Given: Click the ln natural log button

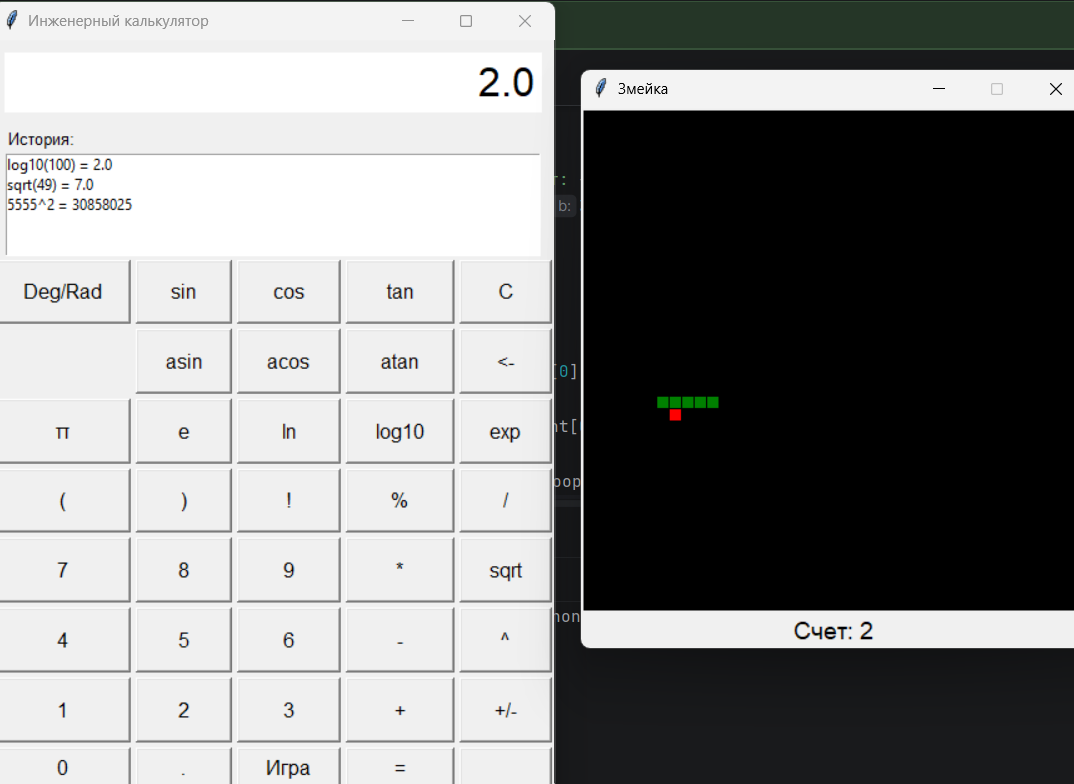Looking at the screenshot, I should tap(288, 431).
